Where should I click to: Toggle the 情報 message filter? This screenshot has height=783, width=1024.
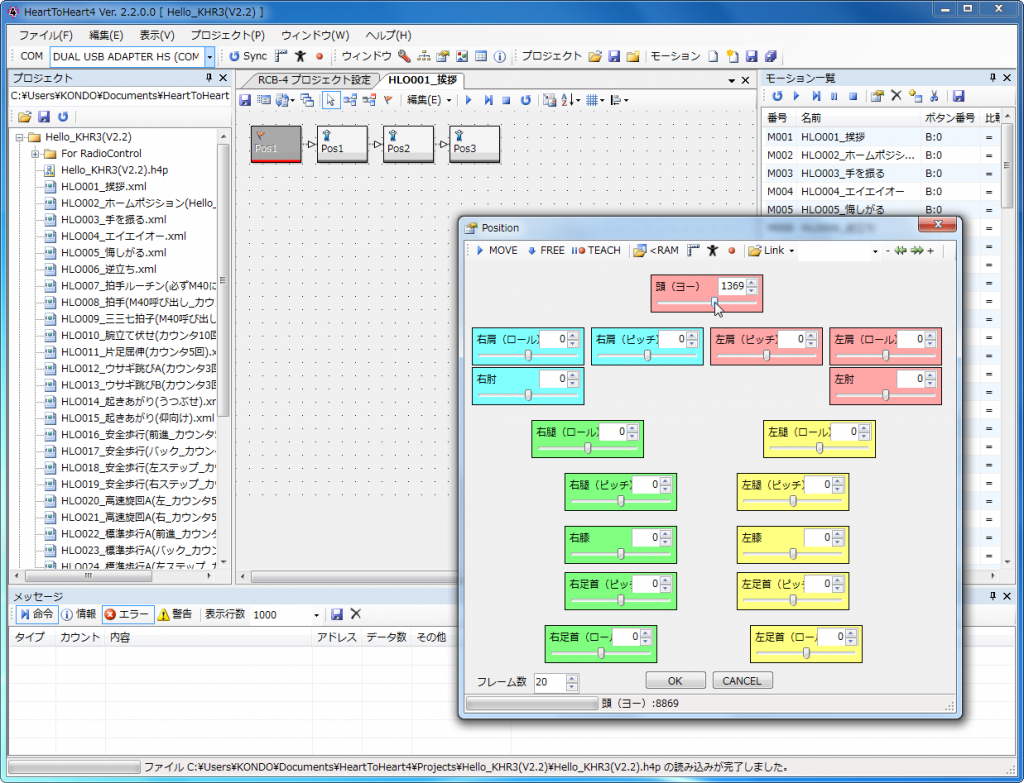pyautogui.click(x=79, y=614)
